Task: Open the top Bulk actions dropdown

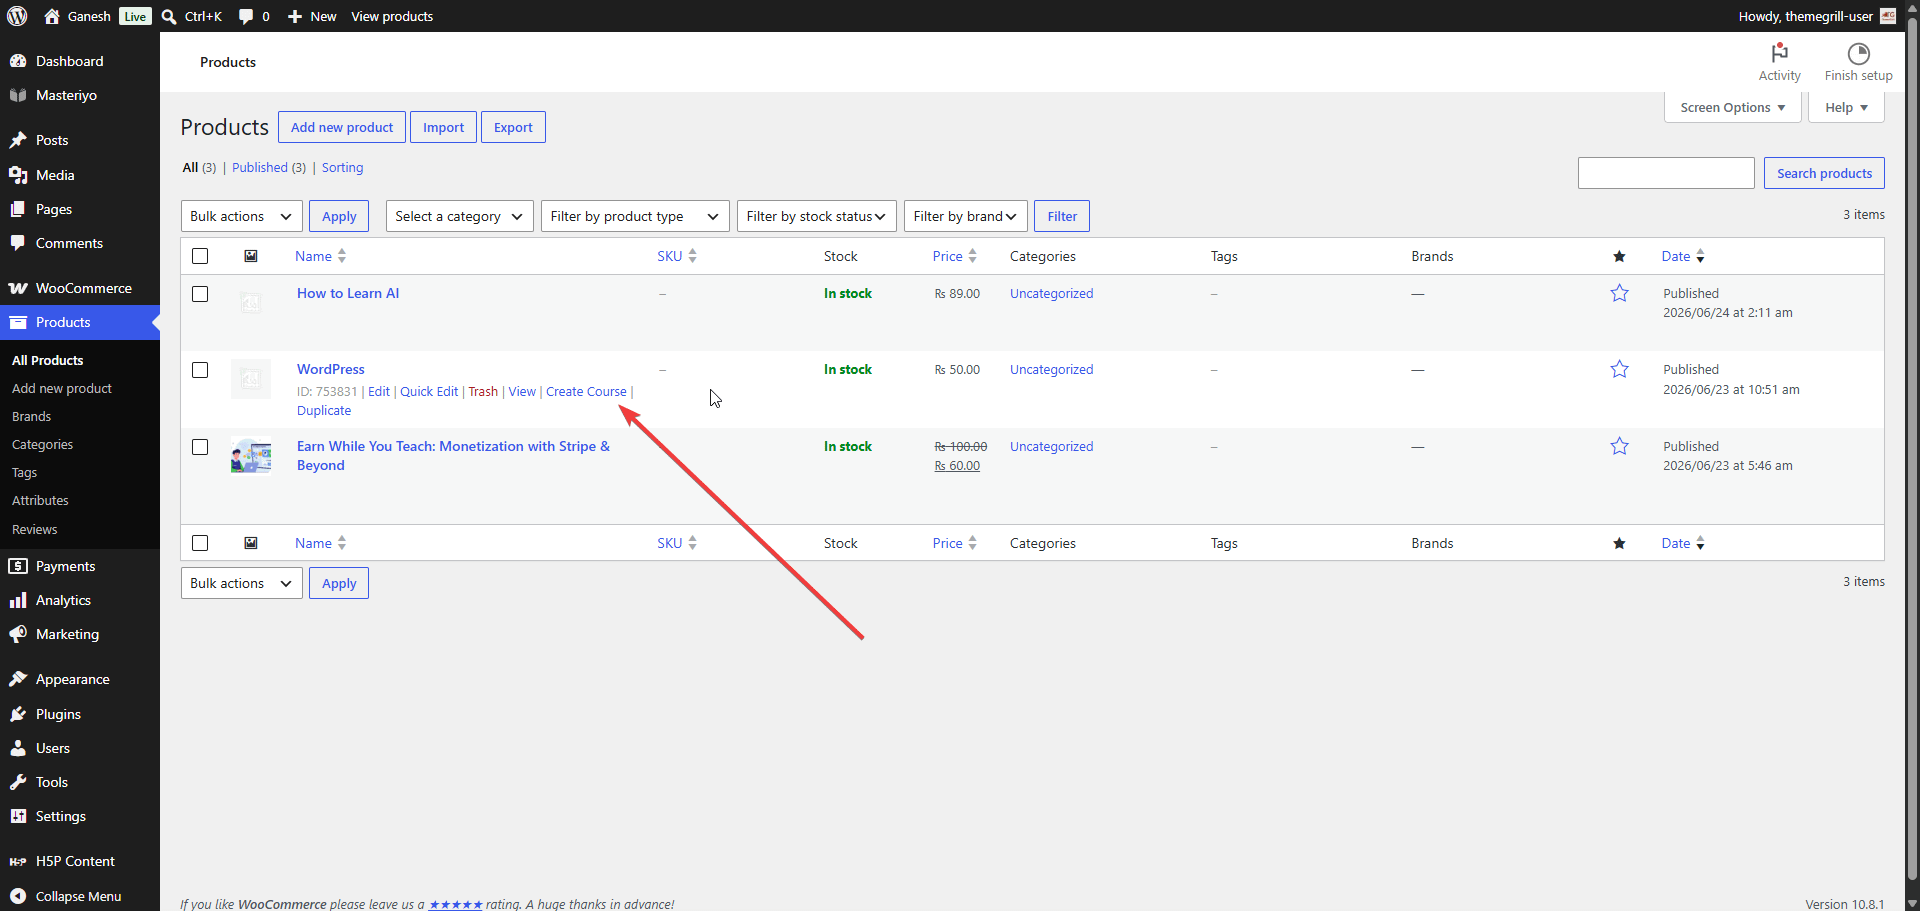Action: (242, 216)
